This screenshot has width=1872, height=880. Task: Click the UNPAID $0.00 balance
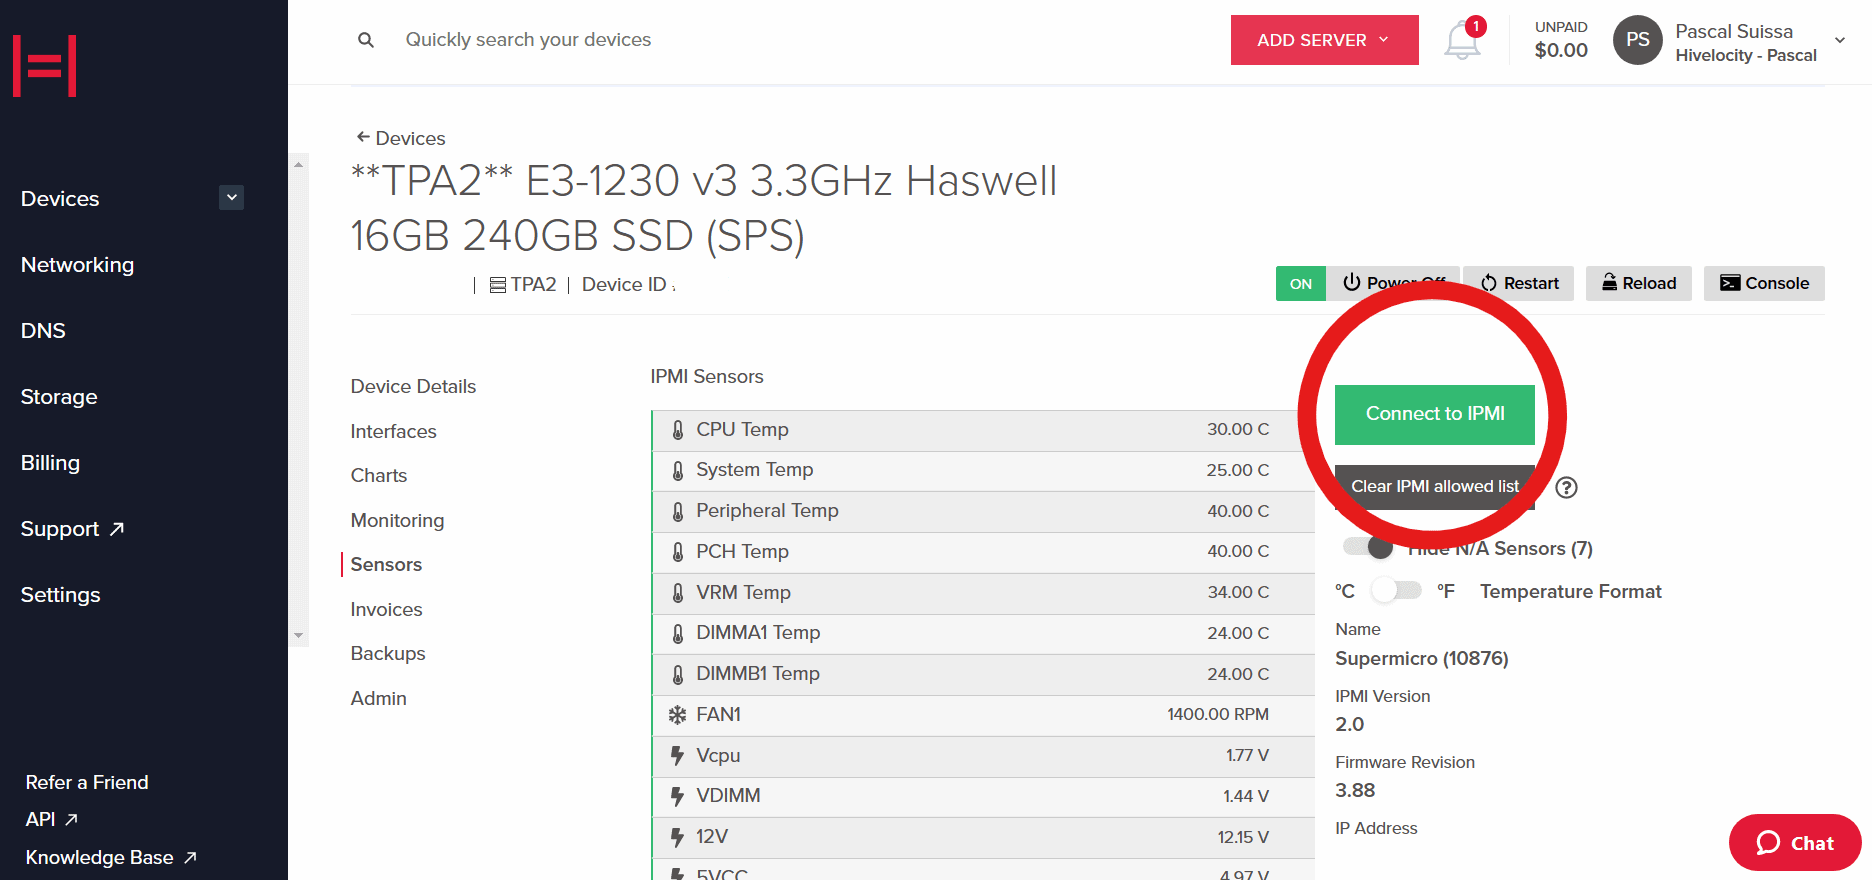click(x=1561, y=40)
